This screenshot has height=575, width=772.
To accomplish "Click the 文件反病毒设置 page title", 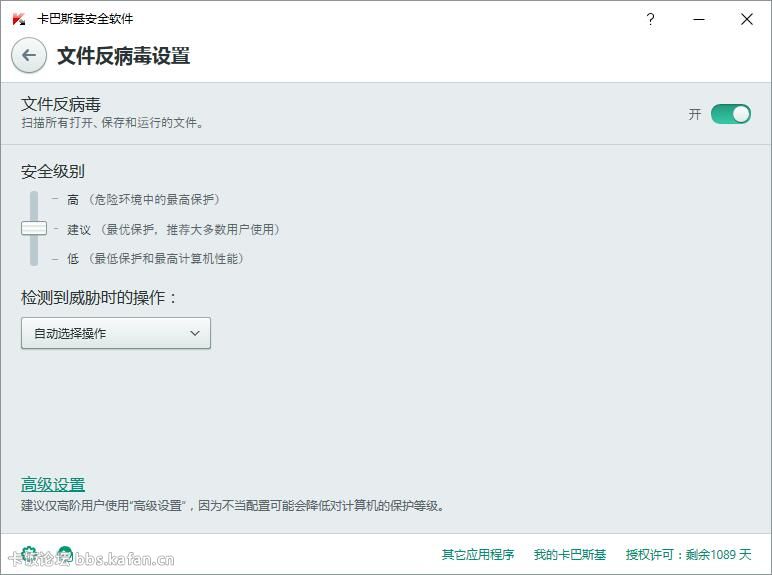I will click(124, 56).
